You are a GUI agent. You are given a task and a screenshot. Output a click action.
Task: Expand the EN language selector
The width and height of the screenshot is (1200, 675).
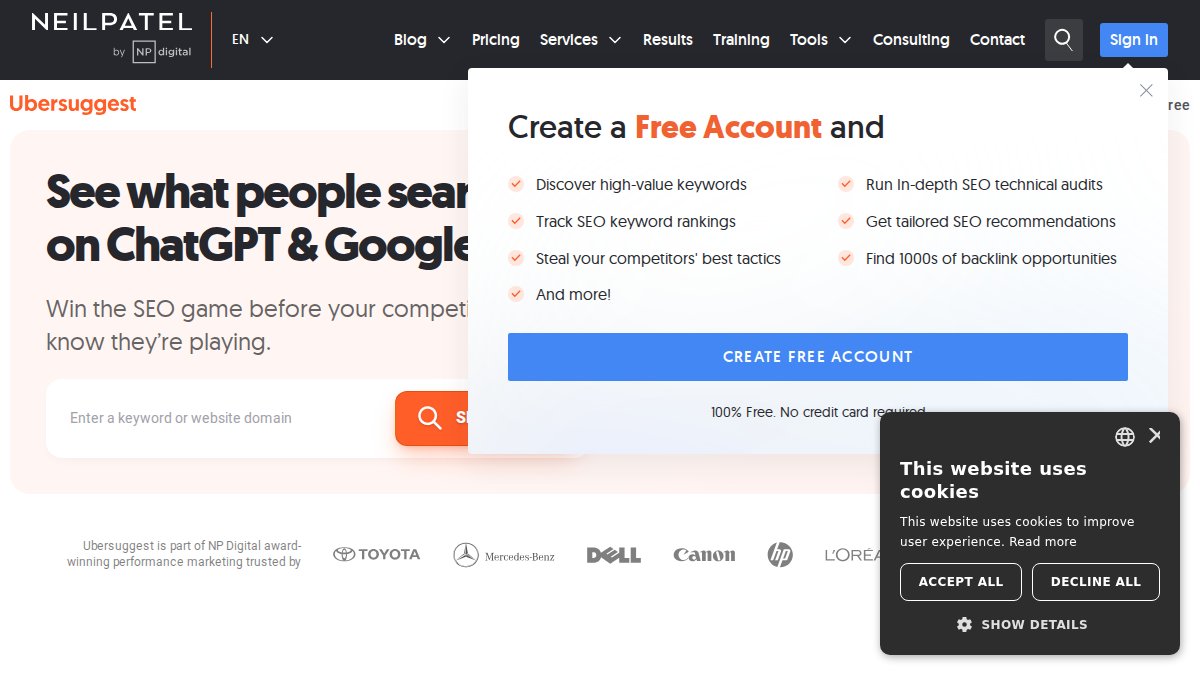click(250, 39)
